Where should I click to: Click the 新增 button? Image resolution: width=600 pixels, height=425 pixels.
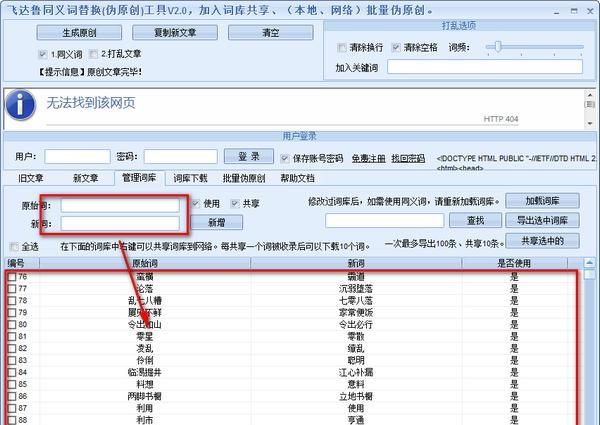217,222
